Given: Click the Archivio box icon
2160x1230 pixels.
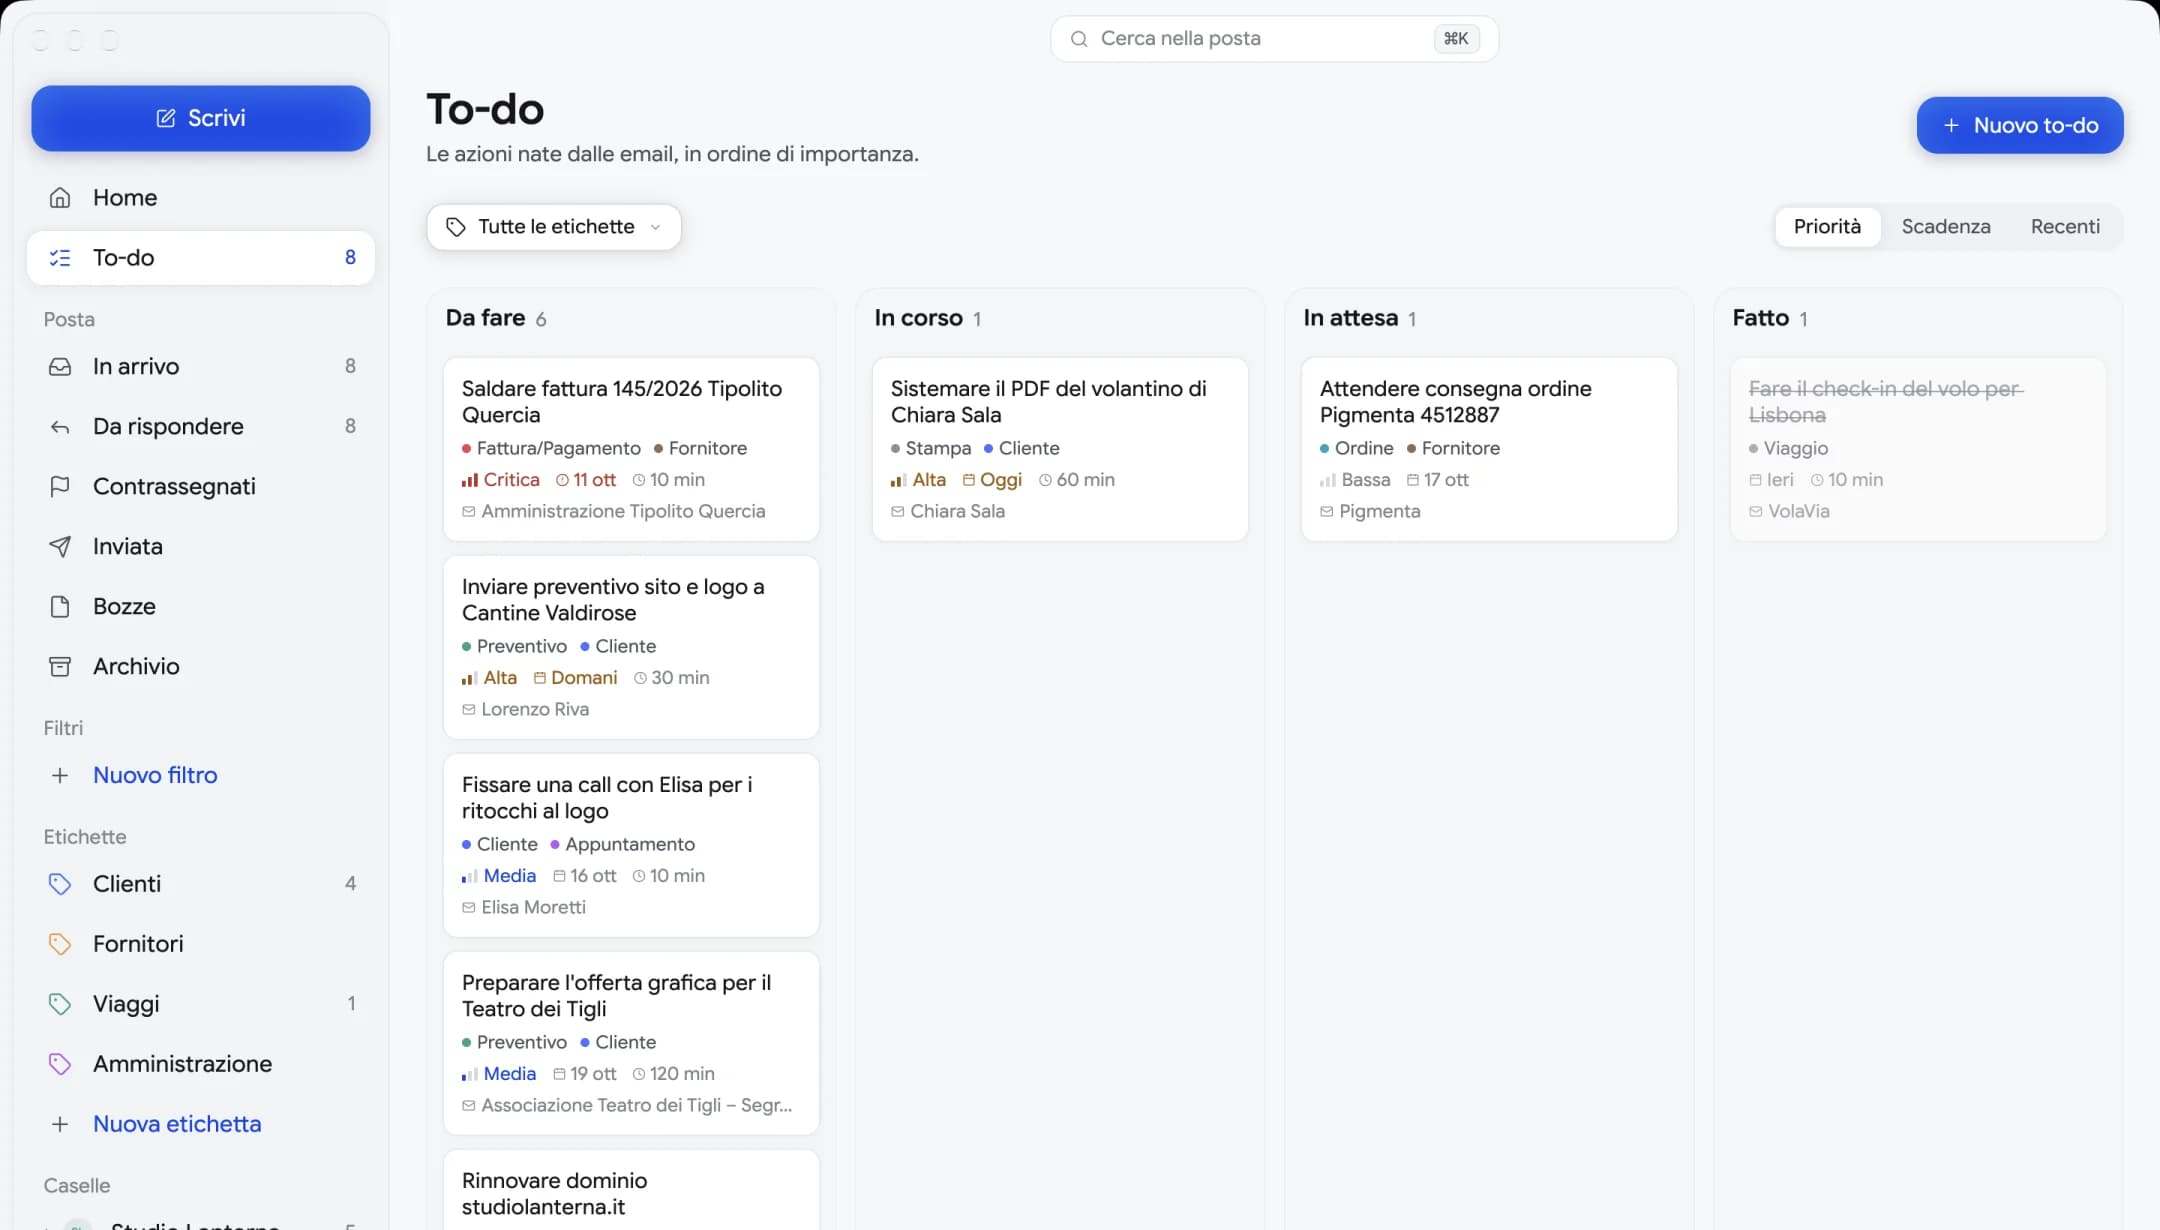Looking at the screenshot, I should [60, 667].
